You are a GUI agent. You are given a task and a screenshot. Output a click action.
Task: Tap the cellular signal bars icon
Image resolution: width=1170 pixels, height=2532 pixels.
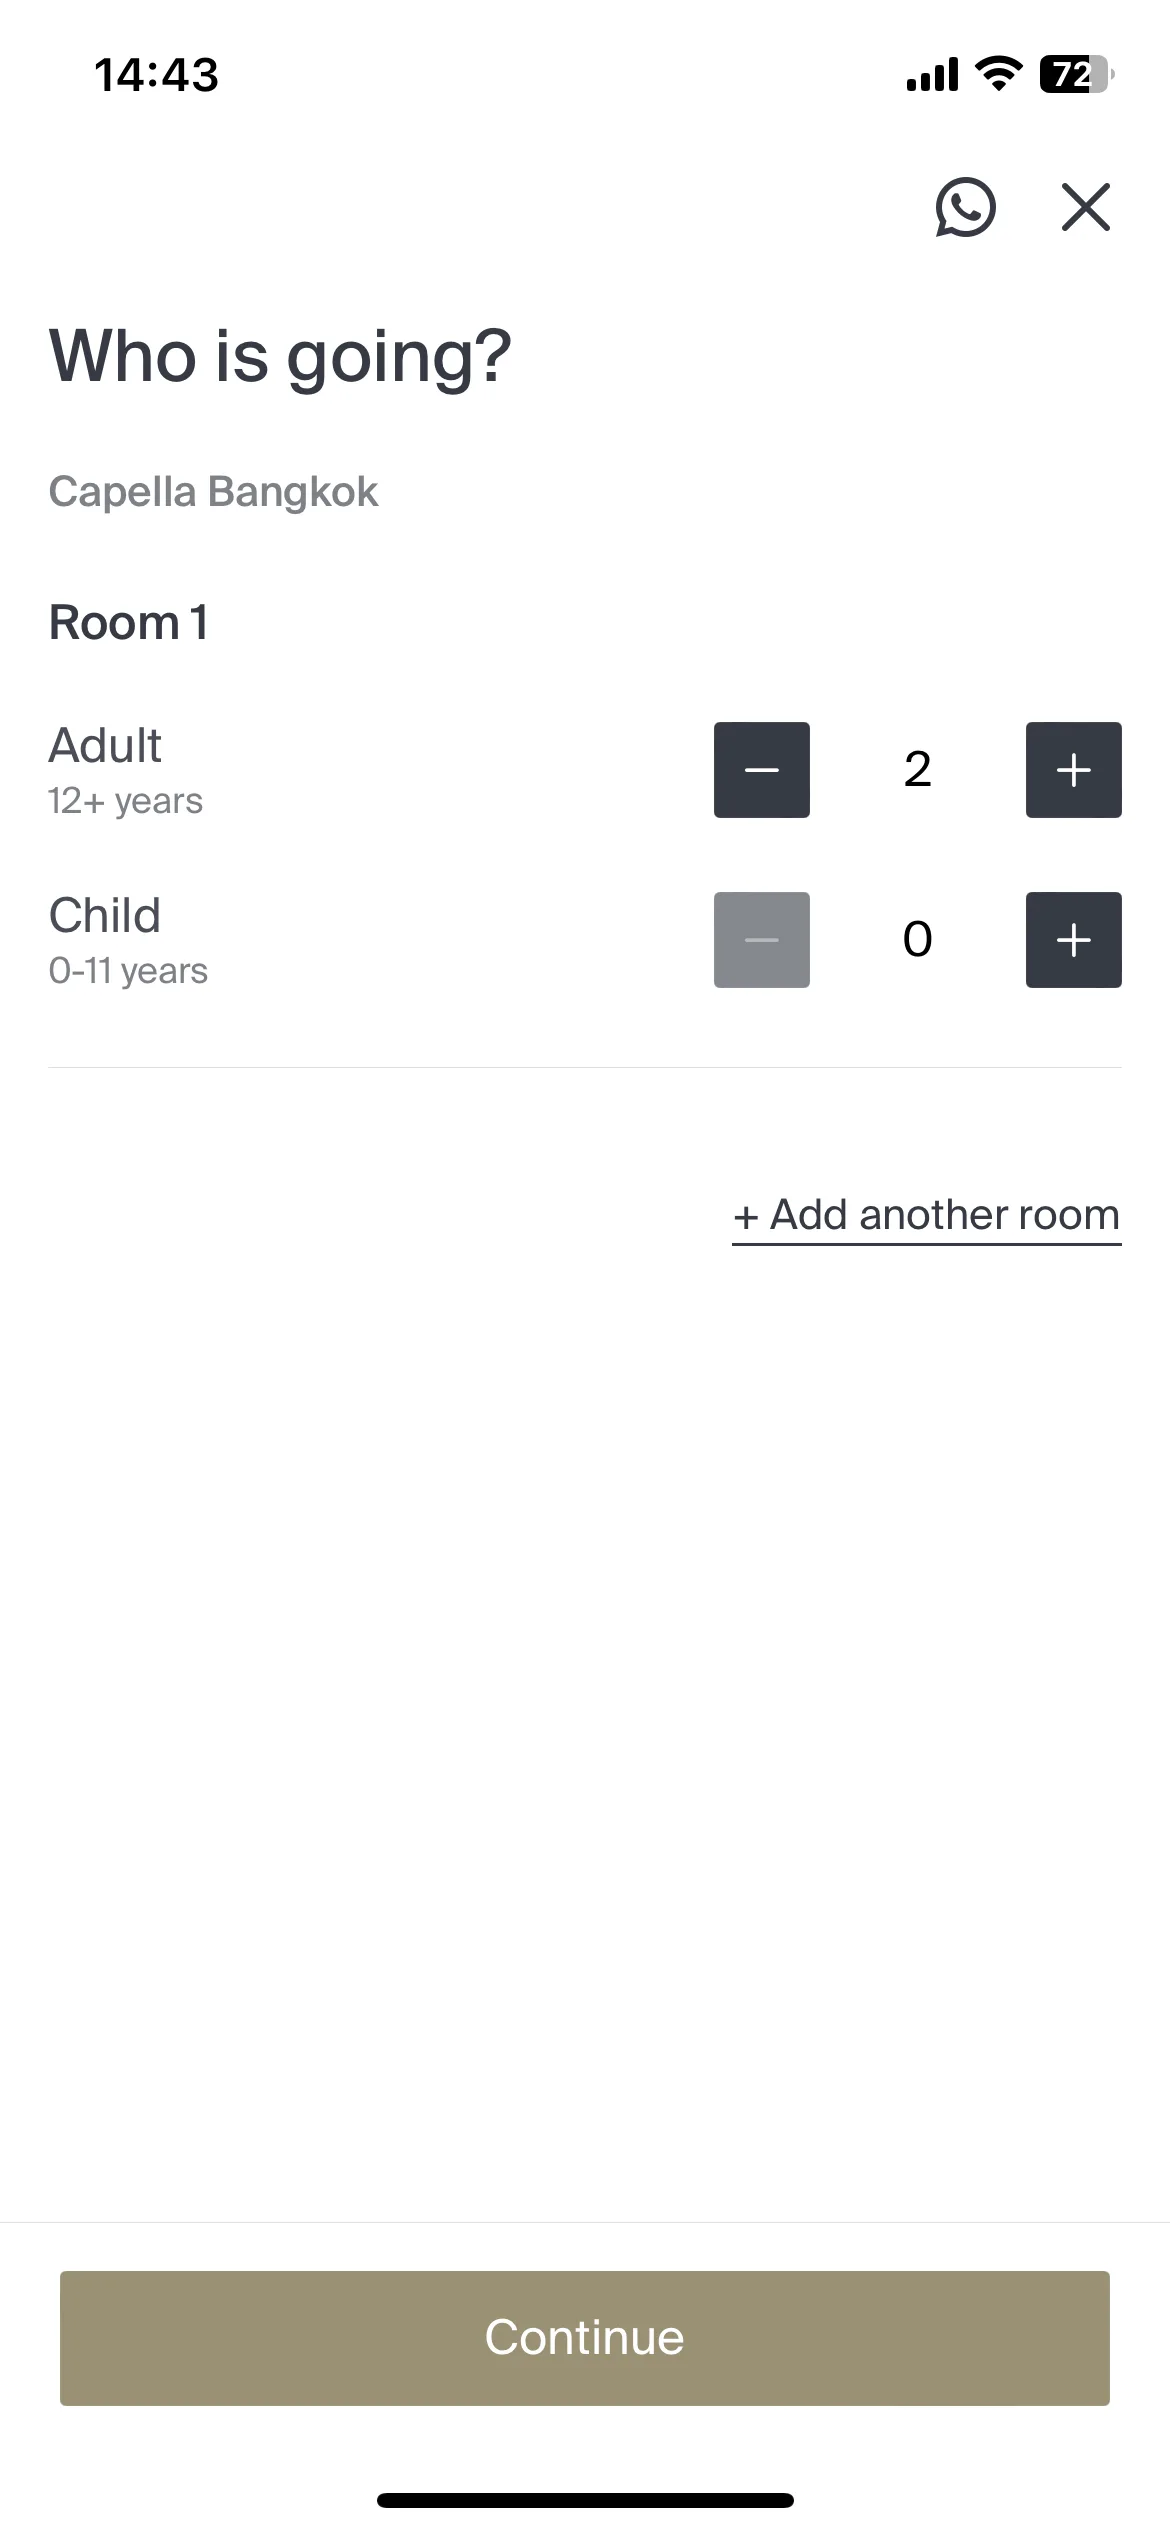click(x=932, y=75)
